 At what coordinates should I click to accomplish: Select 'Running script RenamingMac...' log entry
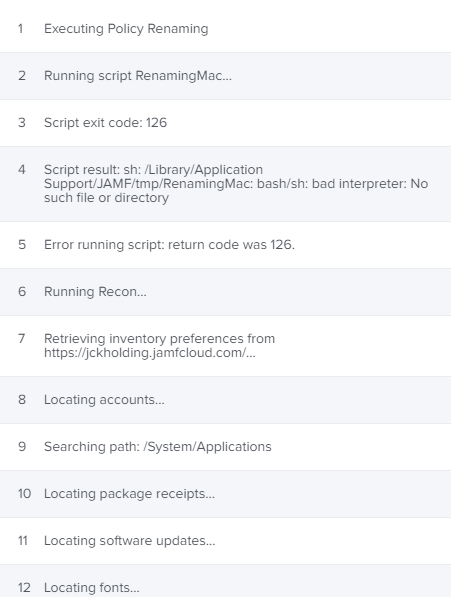click(x=138, y=76)
